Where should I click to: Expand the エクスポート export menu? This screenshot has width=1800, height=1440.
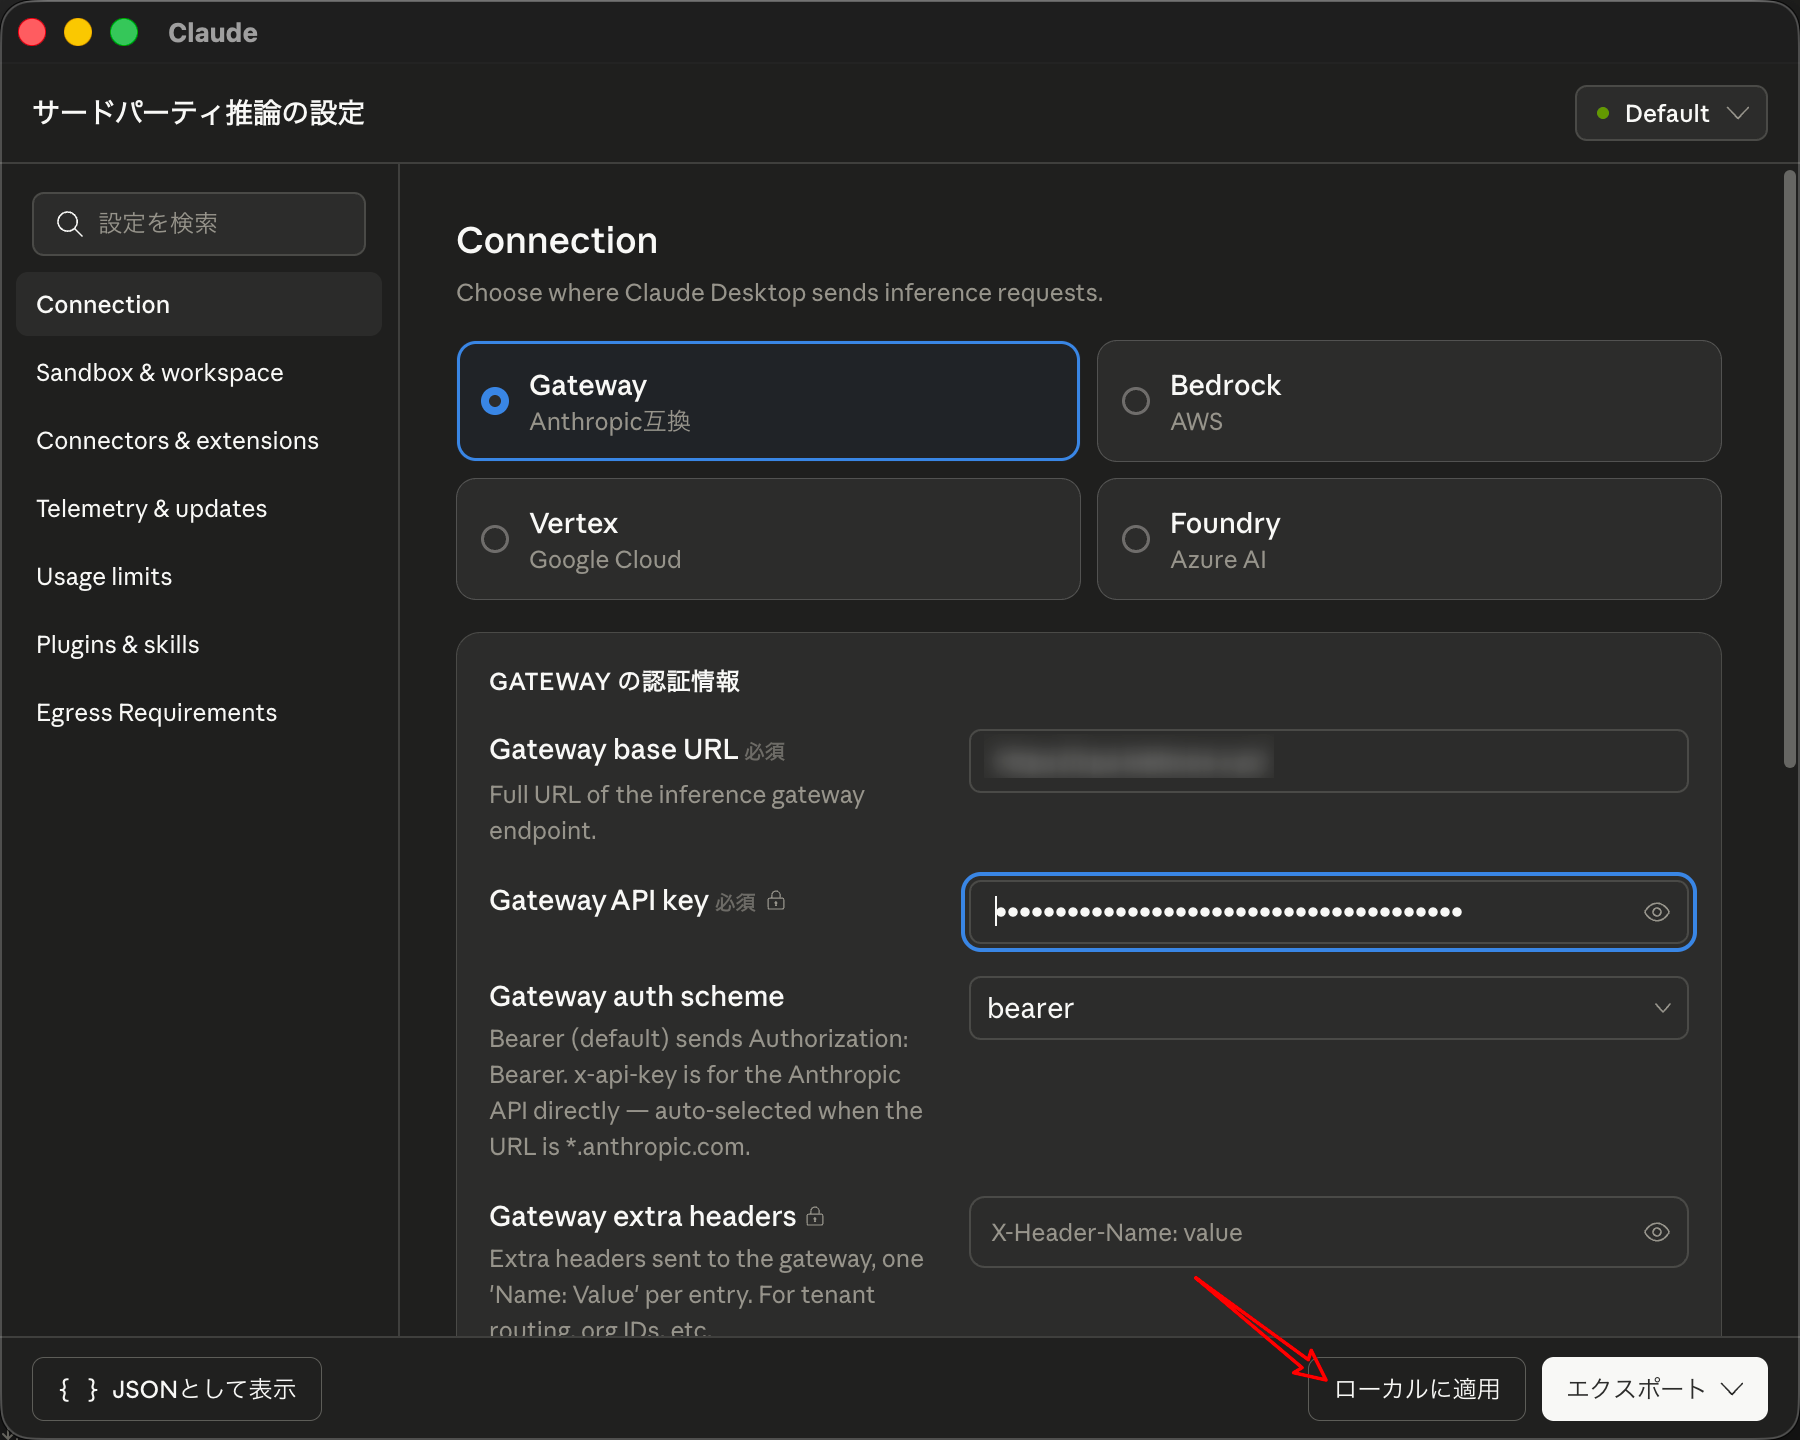point(1655,1389)
